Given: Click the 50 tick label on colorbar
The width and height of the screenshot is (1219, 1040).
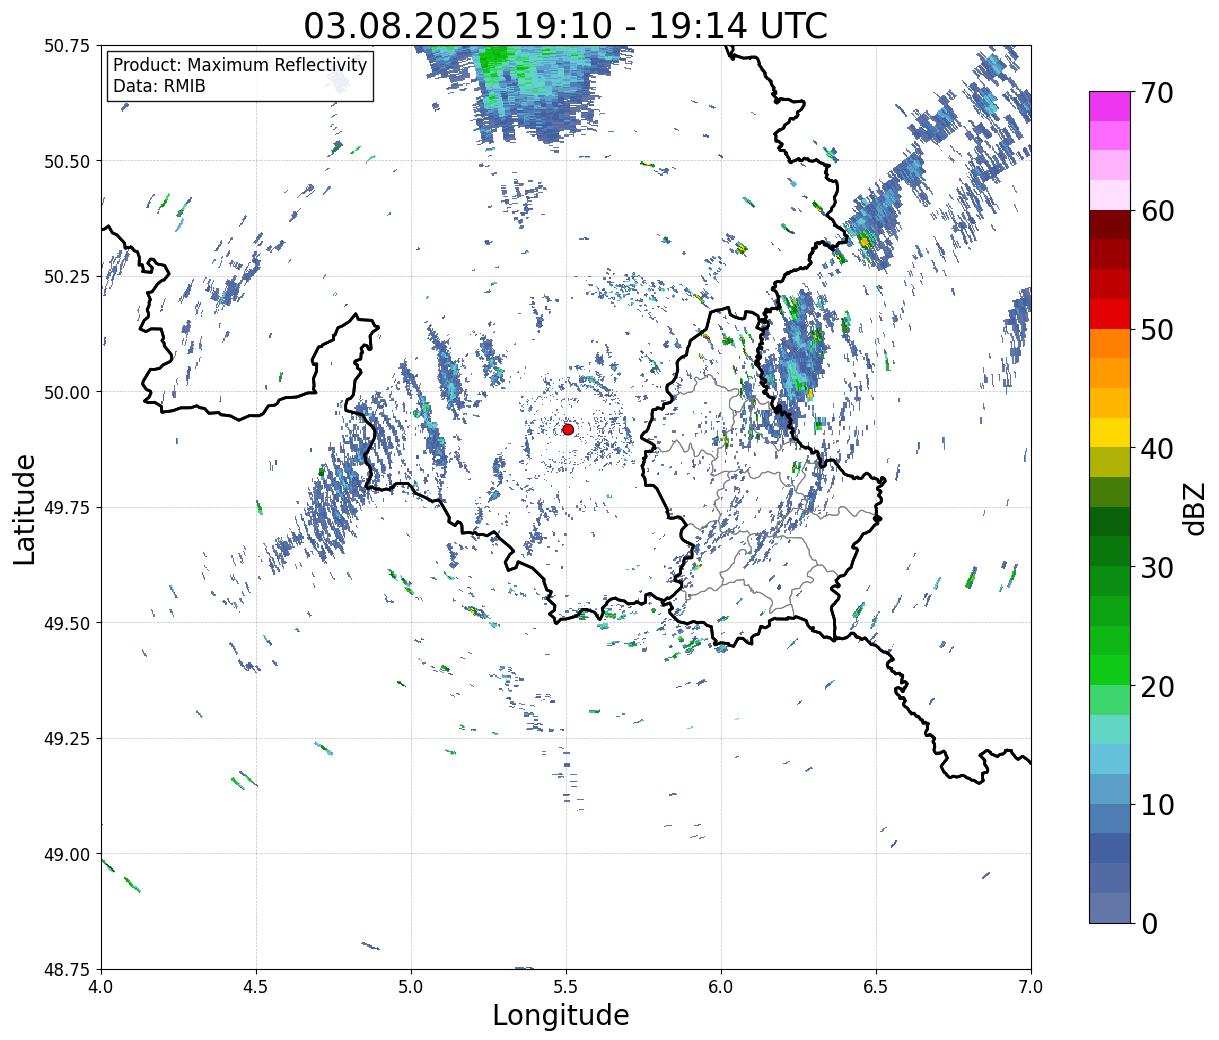Looking at the screenshot, I should pos(1156,330).
